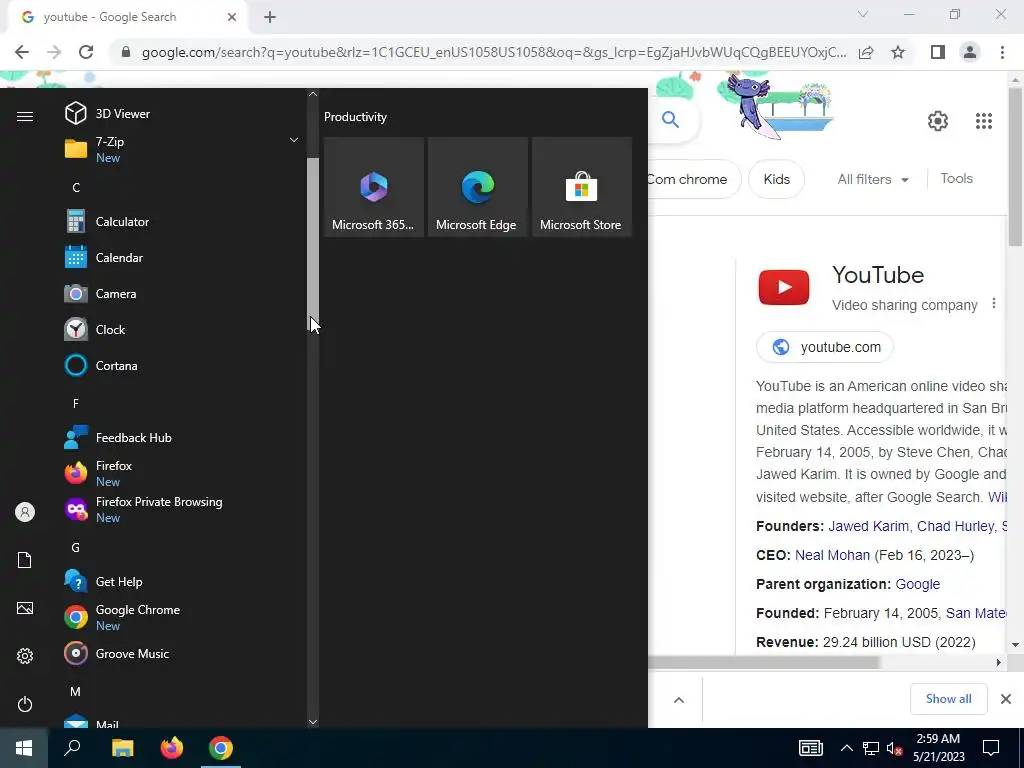Jump to letter C section header
The height and width of the screenshot is (768, 1024).
click(76, 187)
